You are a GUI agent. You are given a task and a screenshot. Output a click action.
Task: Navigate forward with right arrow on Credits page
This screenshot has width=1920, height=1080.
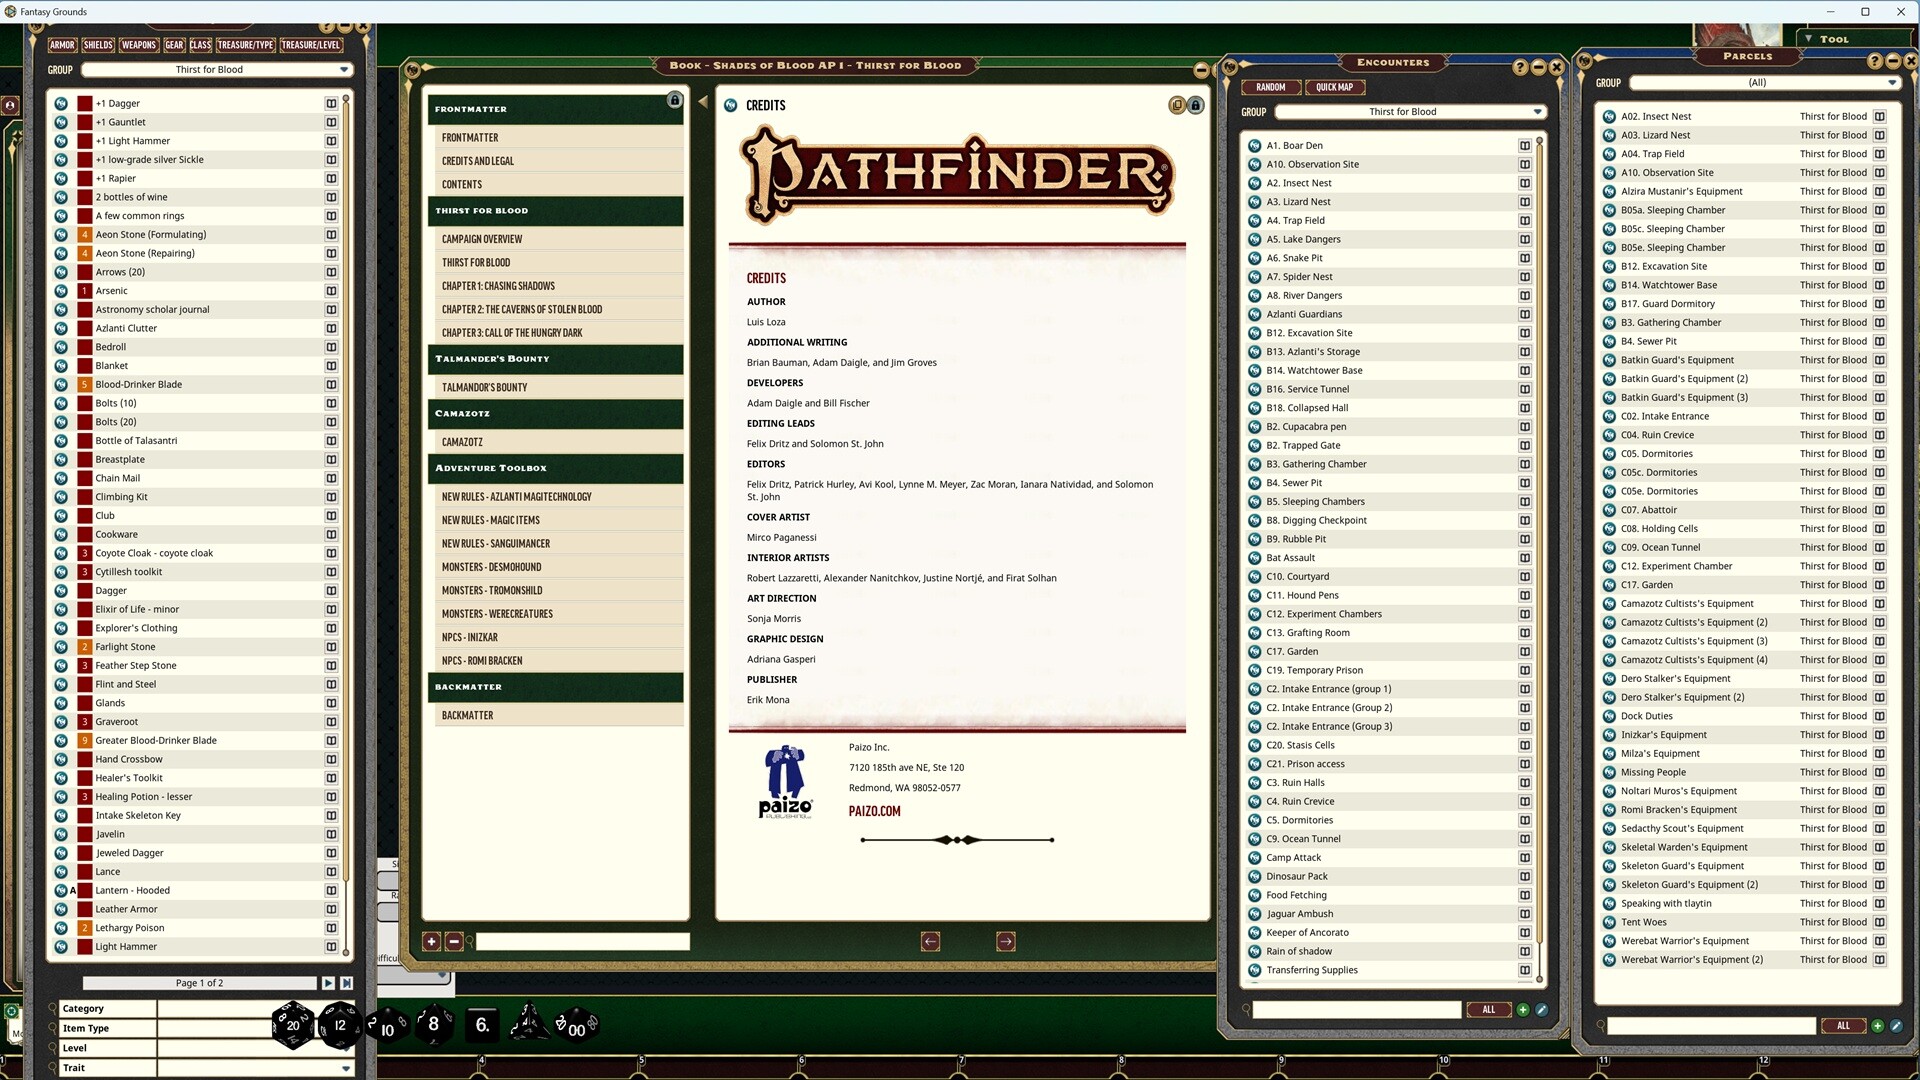click(1005, 941)
